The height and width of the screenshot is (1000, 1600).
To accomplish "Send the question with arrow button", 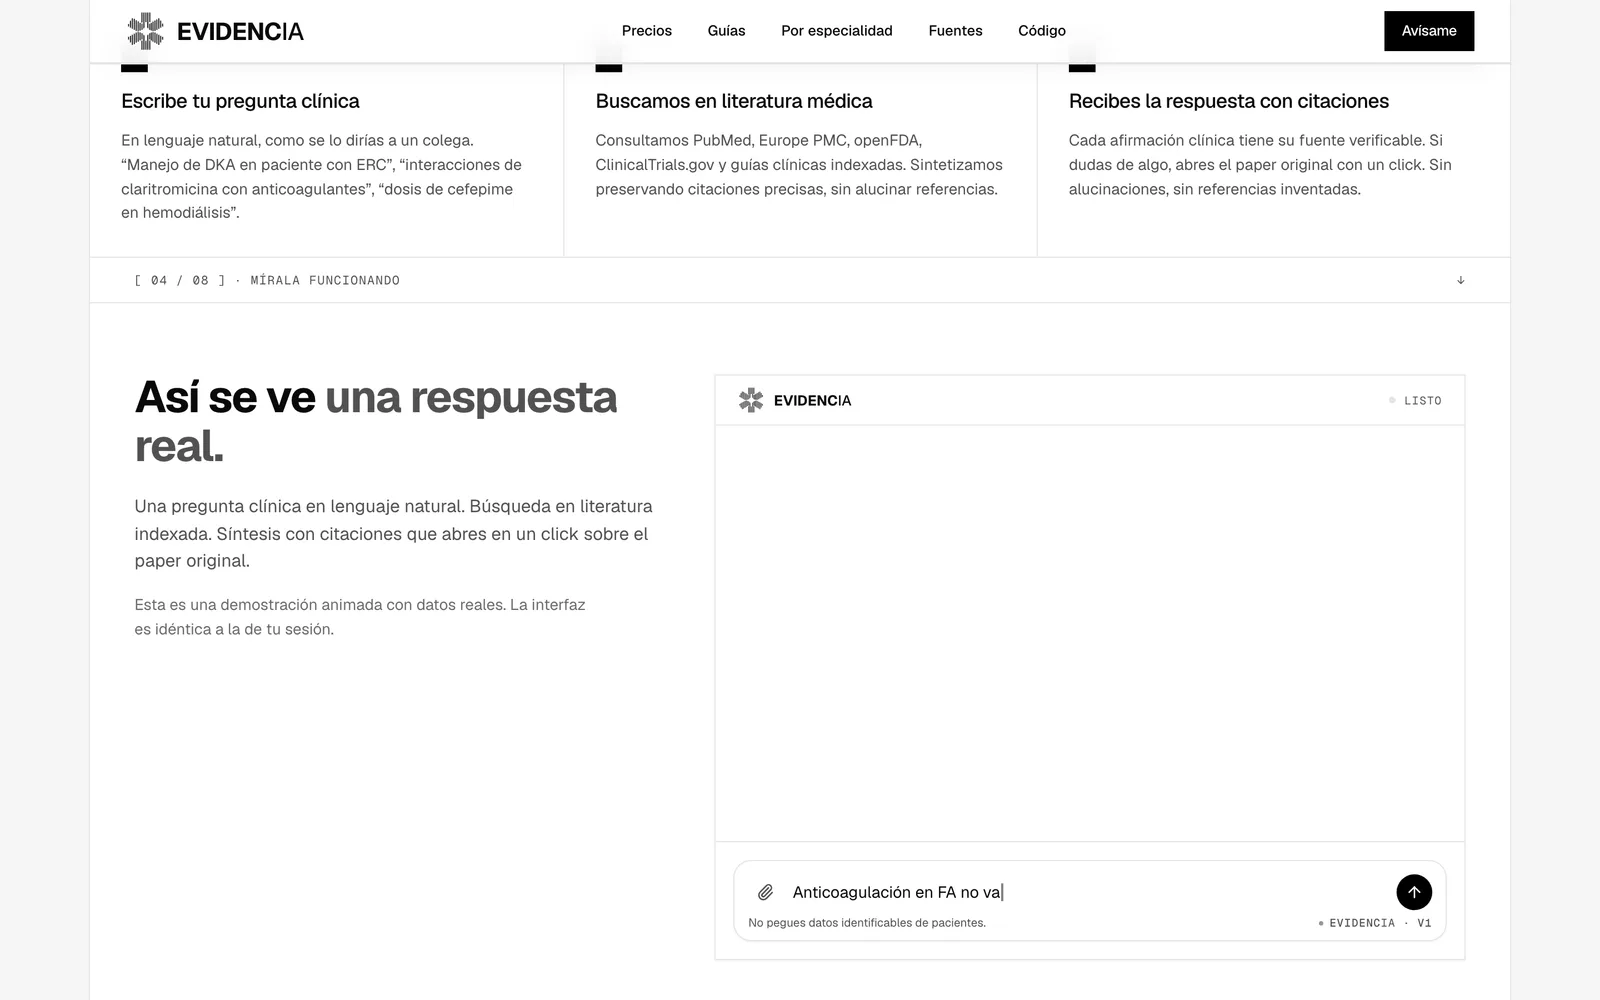I will (x=1414, y=892).
